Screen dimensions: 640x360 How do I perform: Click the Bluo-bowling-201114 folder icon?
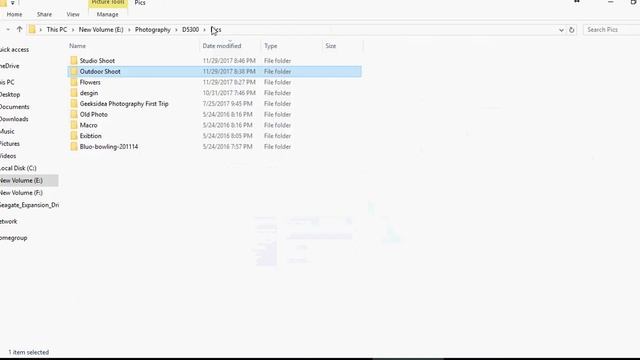point(74,147)
